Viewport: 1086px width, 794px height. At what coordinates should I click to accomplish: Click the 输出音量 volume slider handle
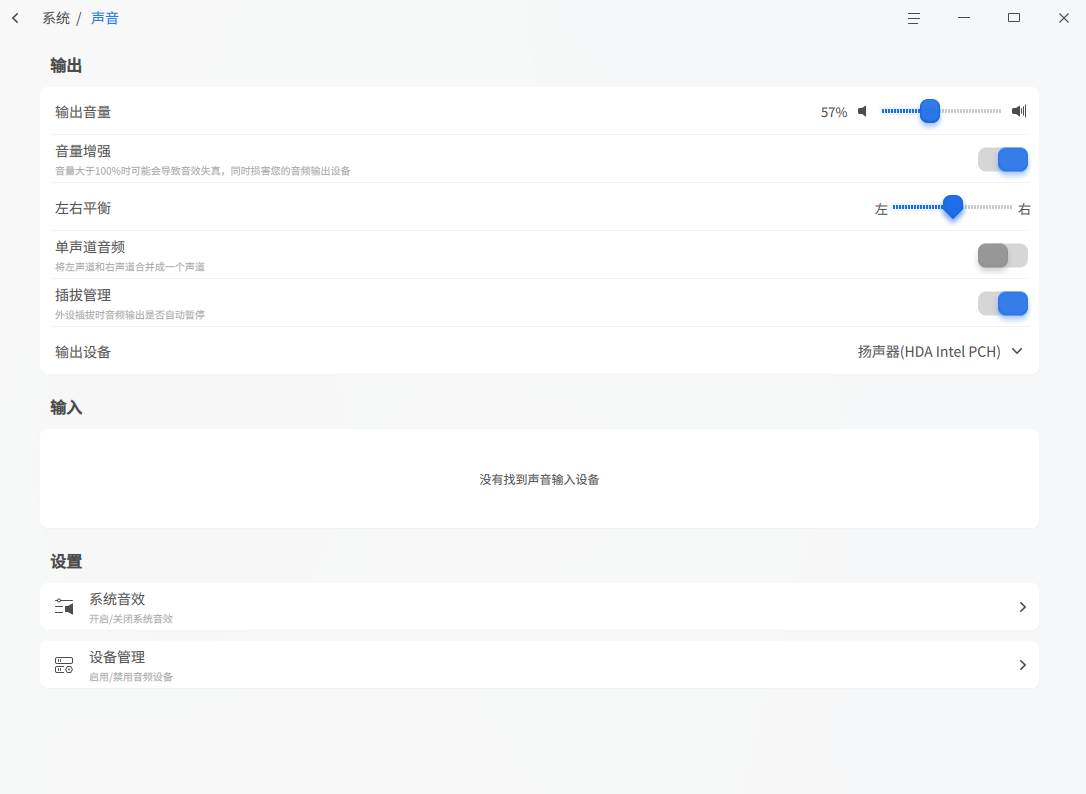point(929,111)
